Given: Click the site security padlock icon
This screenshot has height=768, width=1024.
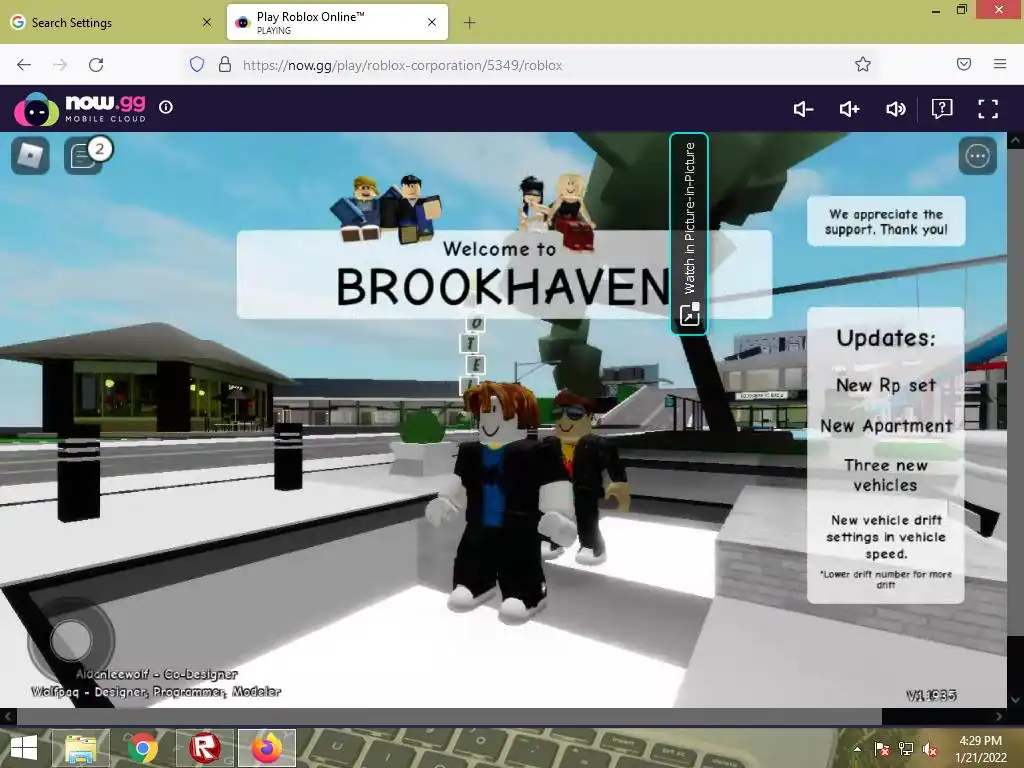Looking at the screenshot, I should (x=225, y=65).
